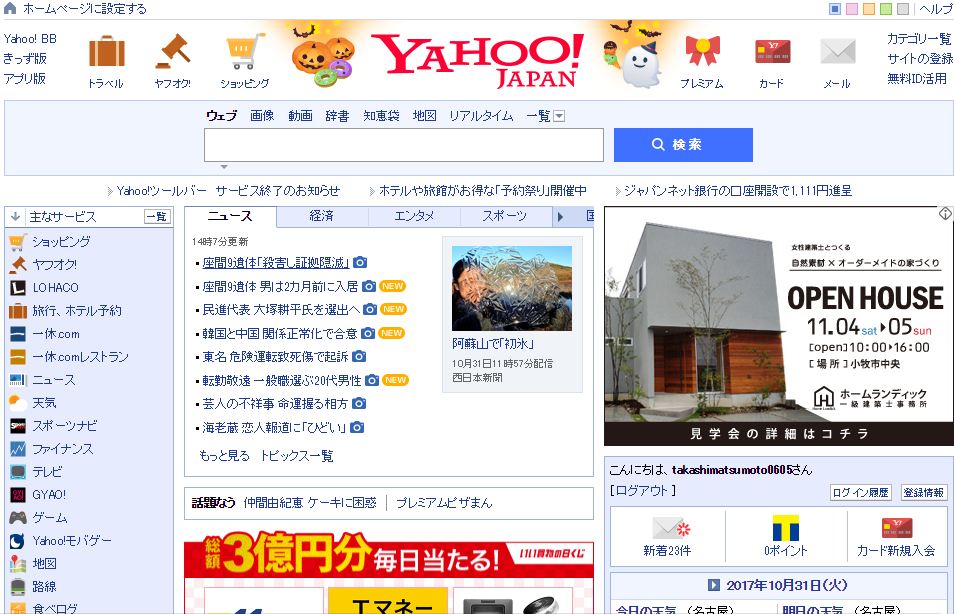The height and width of the screenshot is (614, 954).
Task: Click the blue 検索 search button
Action: tap(683, 145)
